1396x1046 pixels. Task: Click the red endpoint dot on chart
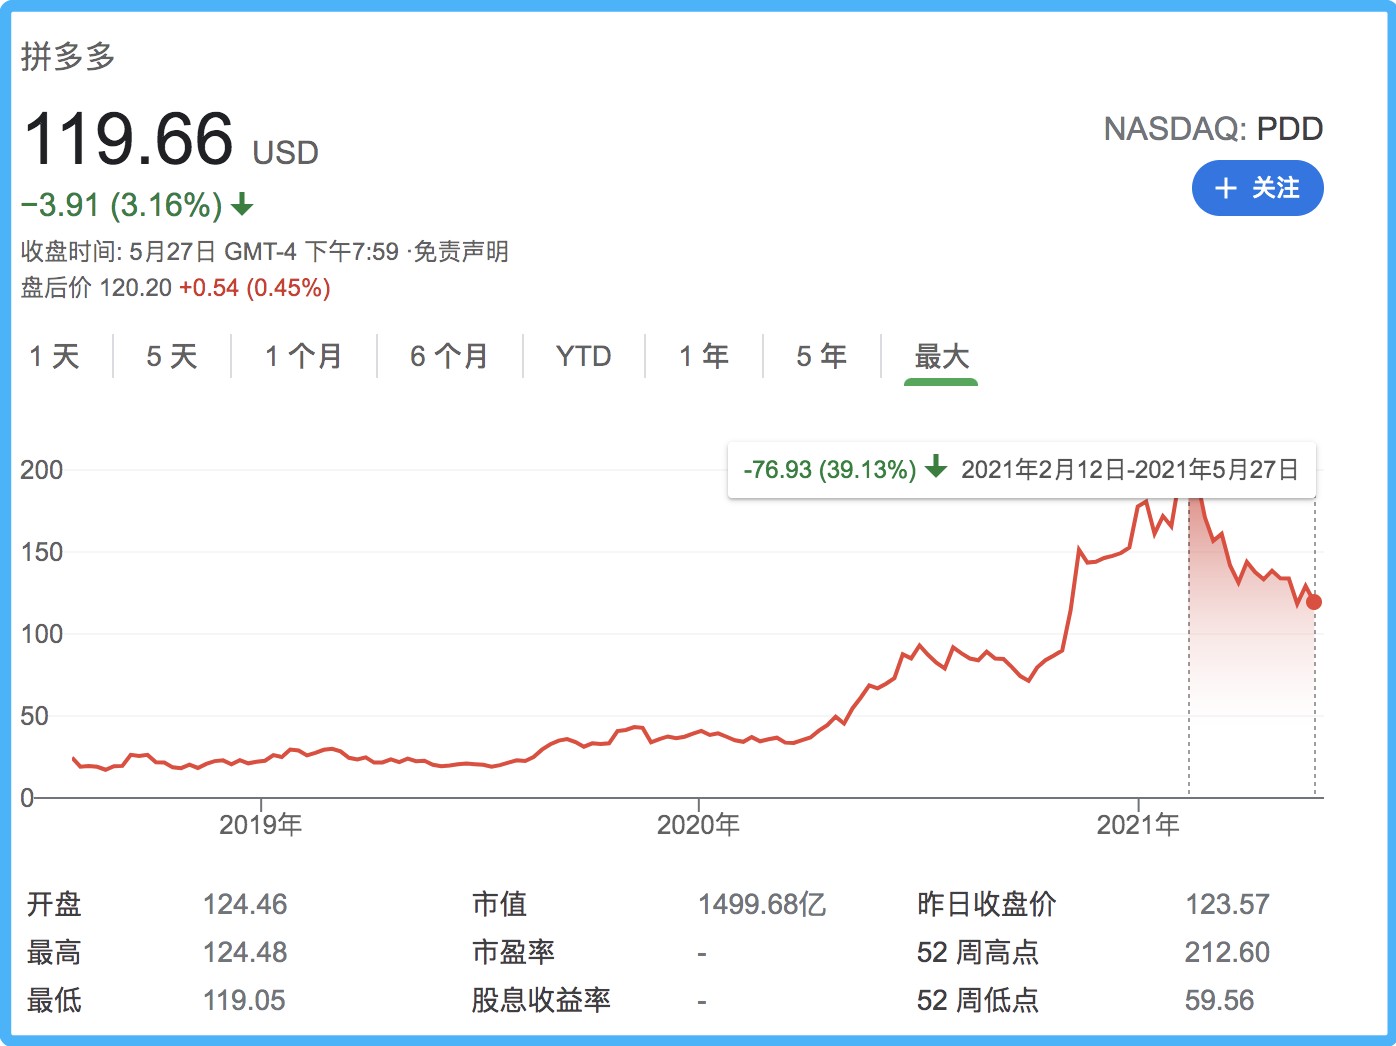1314,602
